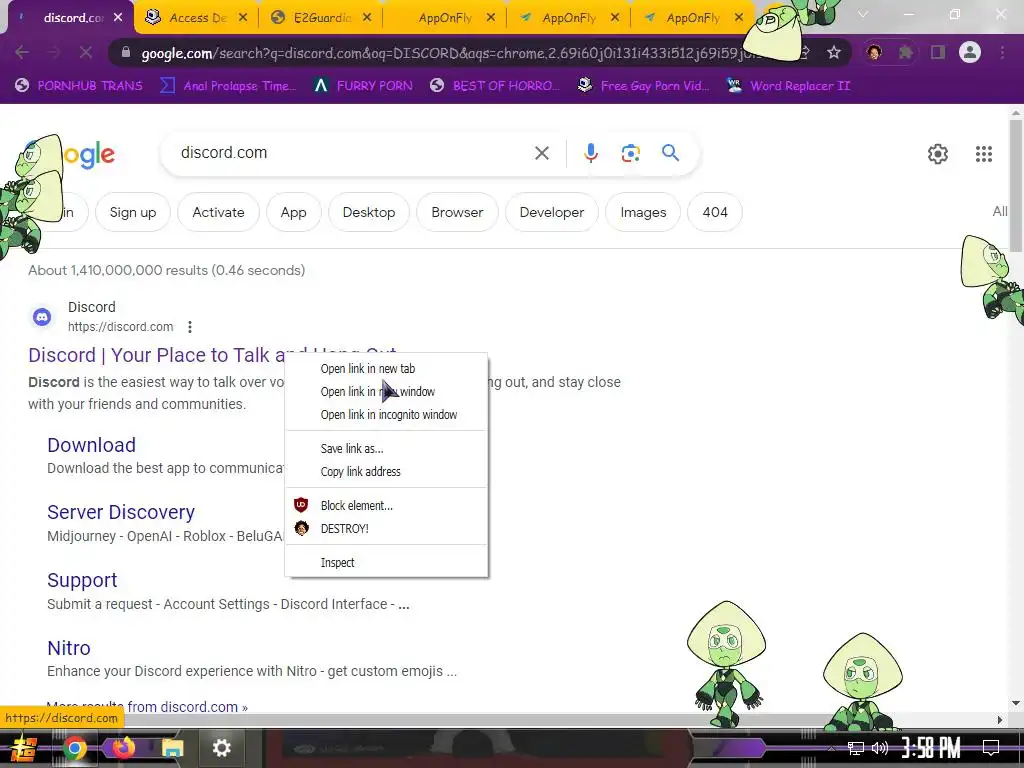1024x768 pixels.
Task: Open Discord Nitro sitelink
Action: point(69,648)
